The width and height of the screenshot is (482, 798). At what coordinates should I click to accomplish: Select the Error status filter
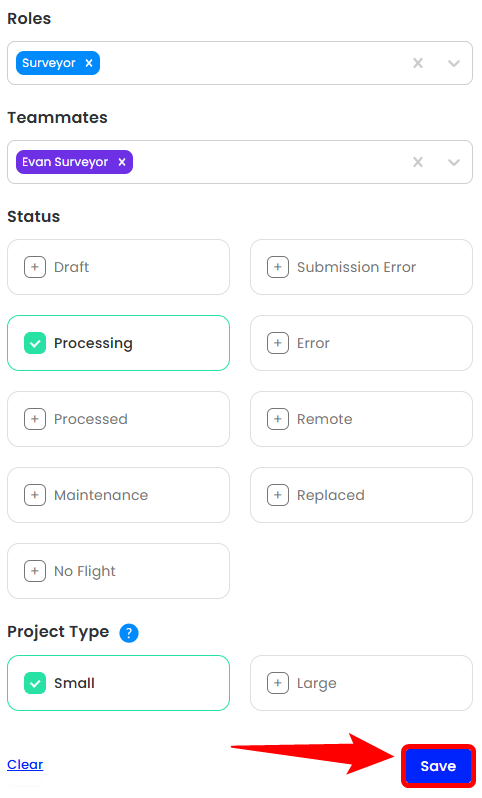tap(361, 343)
